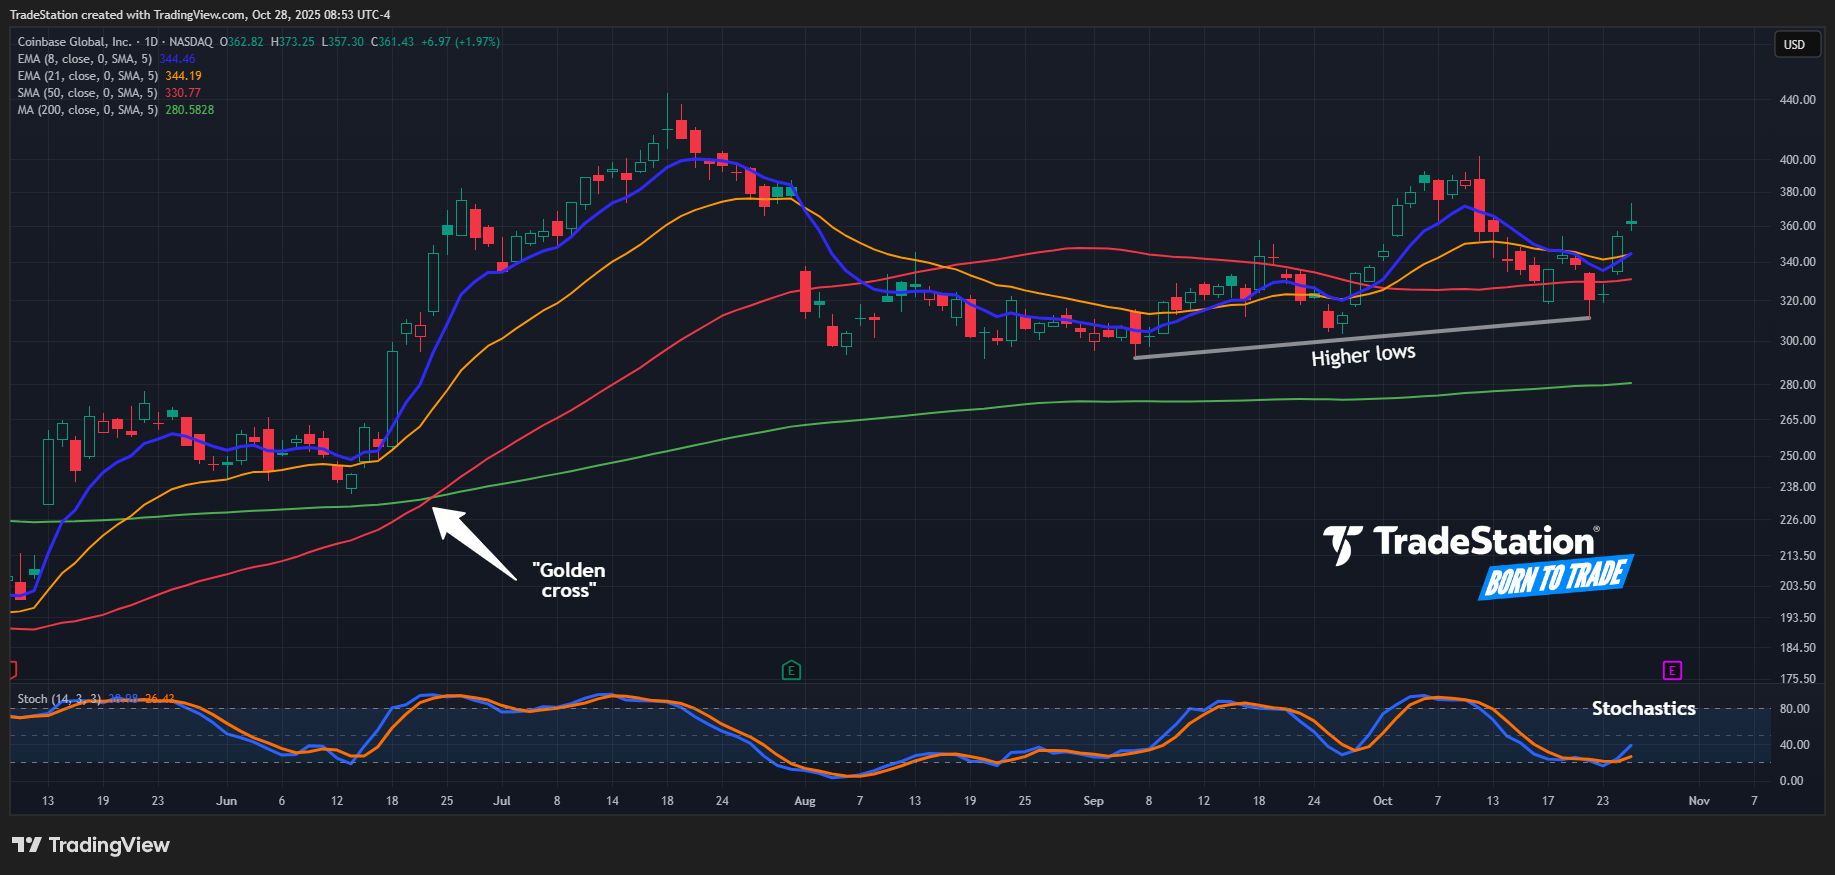The image size is (1835, 875).
Task: Click the Stochastics text label
Action: (1643, 708)
